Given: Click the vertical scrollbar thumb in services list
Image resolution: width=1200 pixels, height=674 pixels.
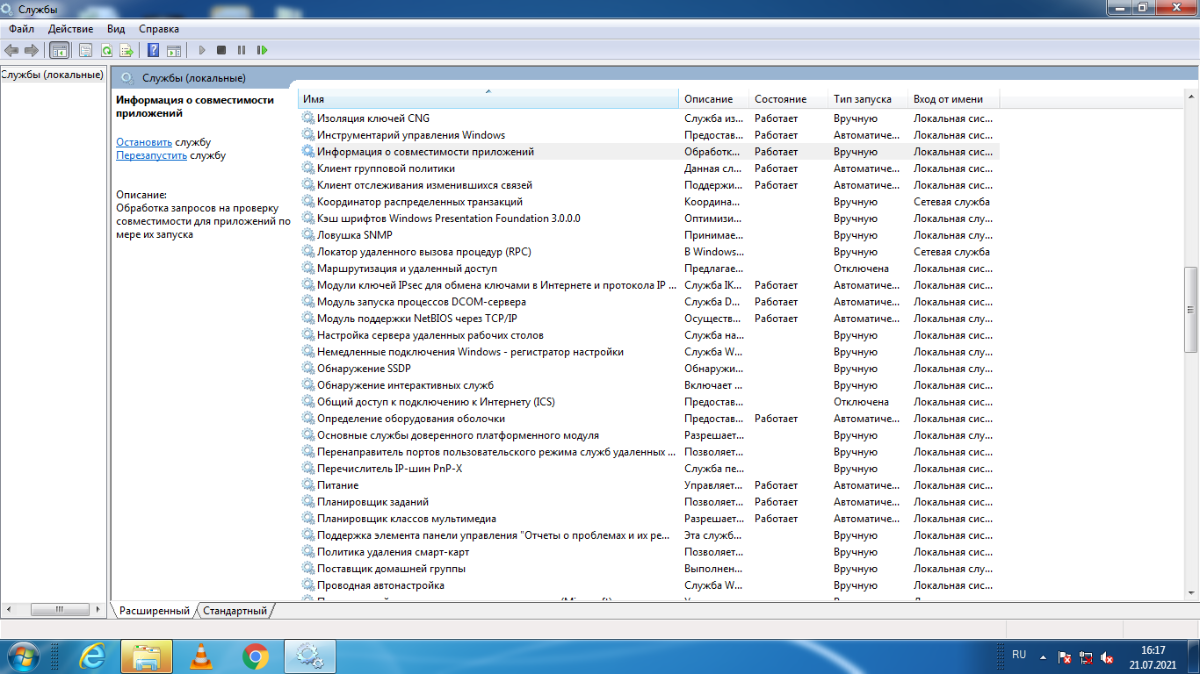Looking at the screenshot, I should coord(1190,309).
